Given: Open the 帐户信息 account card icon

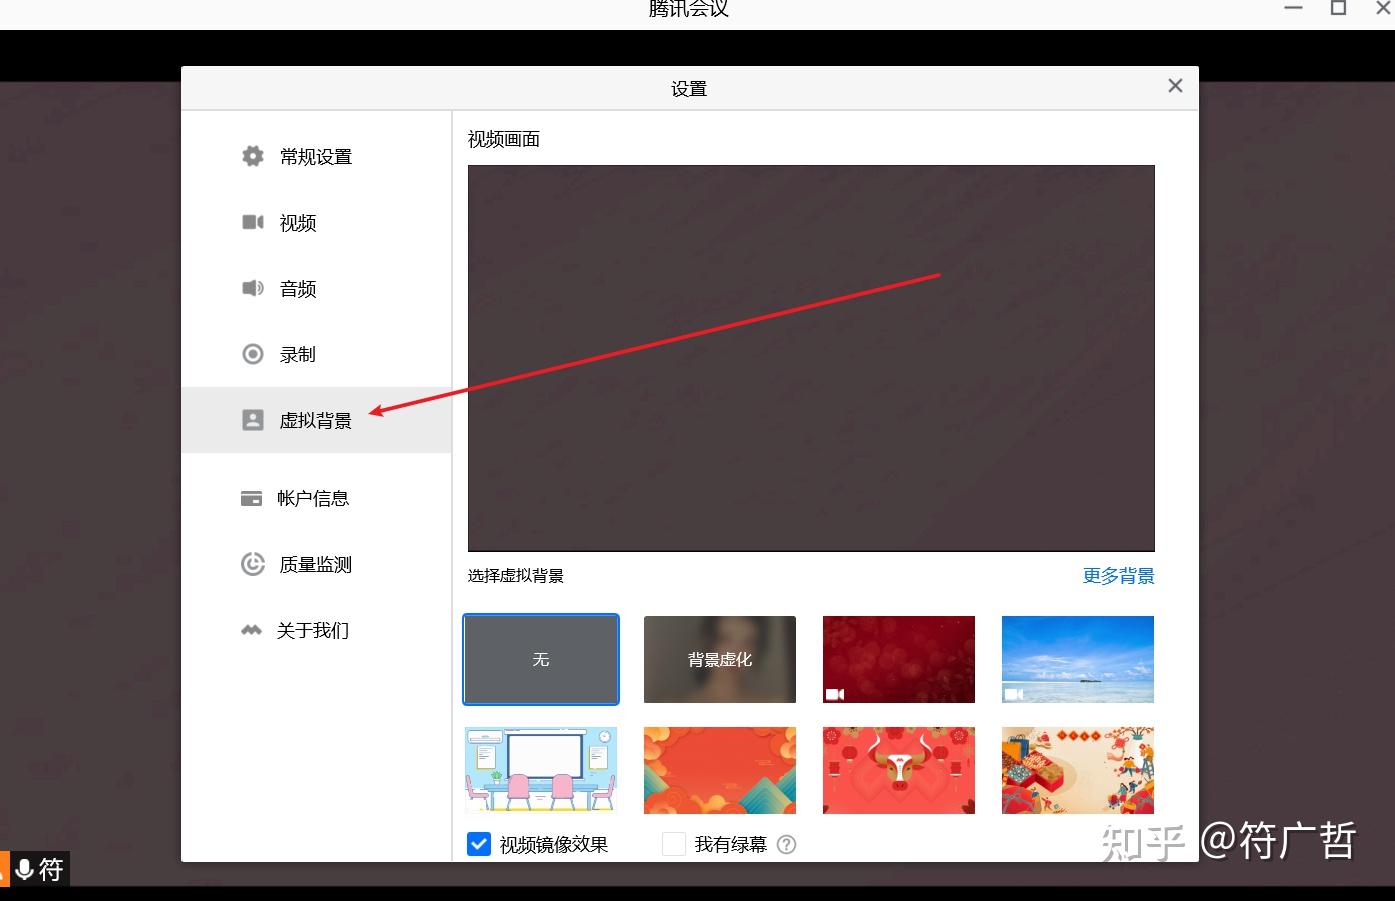Looking at the screenshot, I should (x=252, y=498).
